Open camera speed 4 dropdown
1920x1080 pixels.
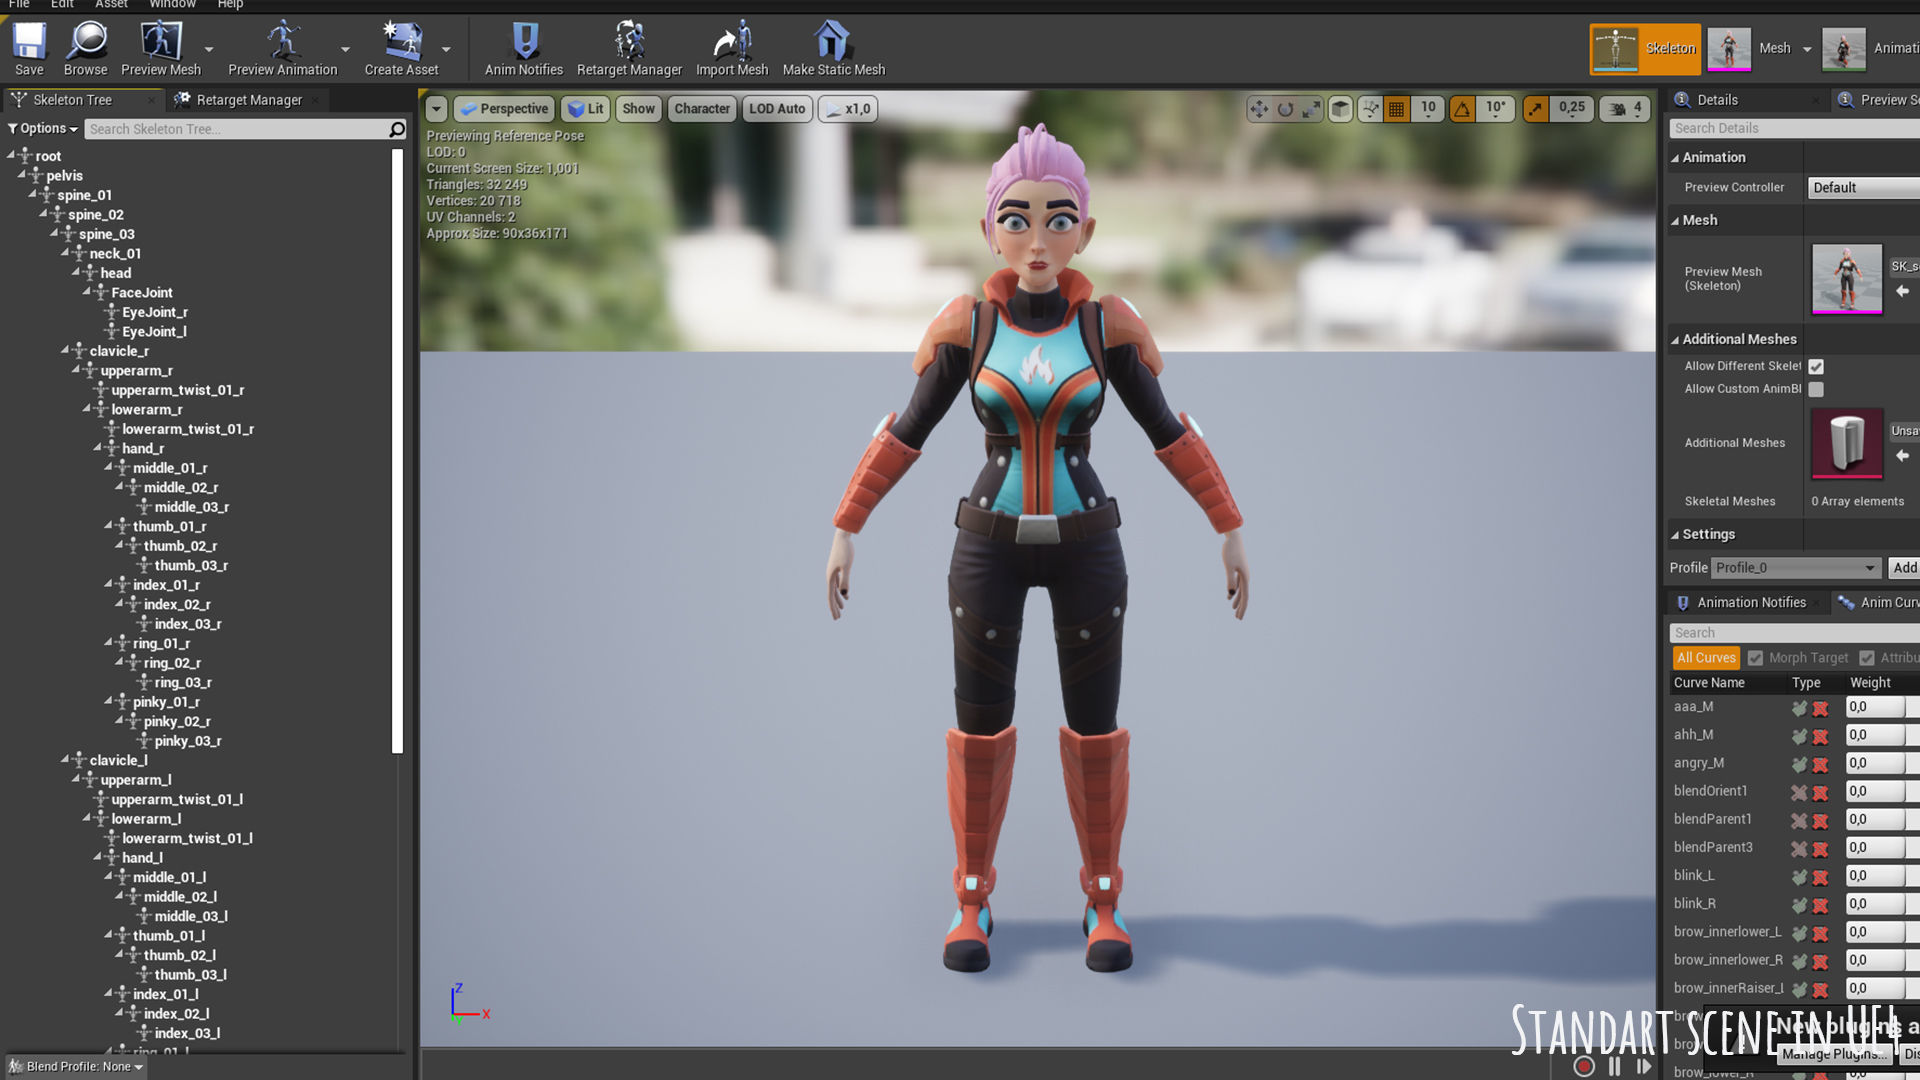coord(1626,108)
